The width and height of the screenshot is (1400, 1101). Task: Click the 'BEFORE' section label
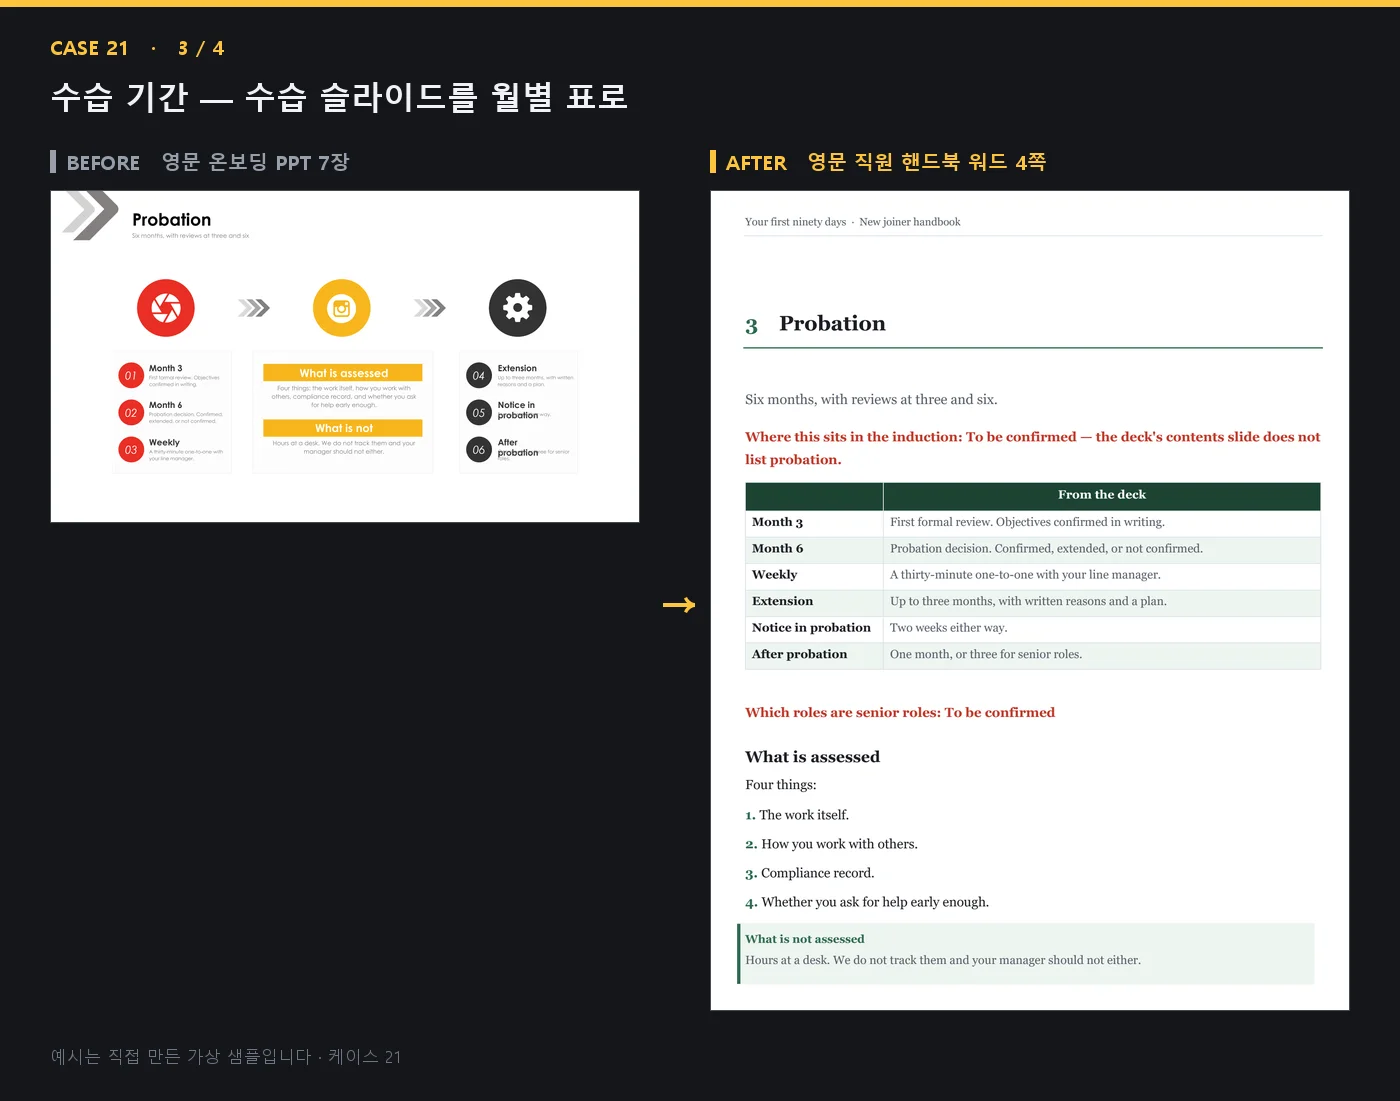pyautogui.click(x=103, y=163)
